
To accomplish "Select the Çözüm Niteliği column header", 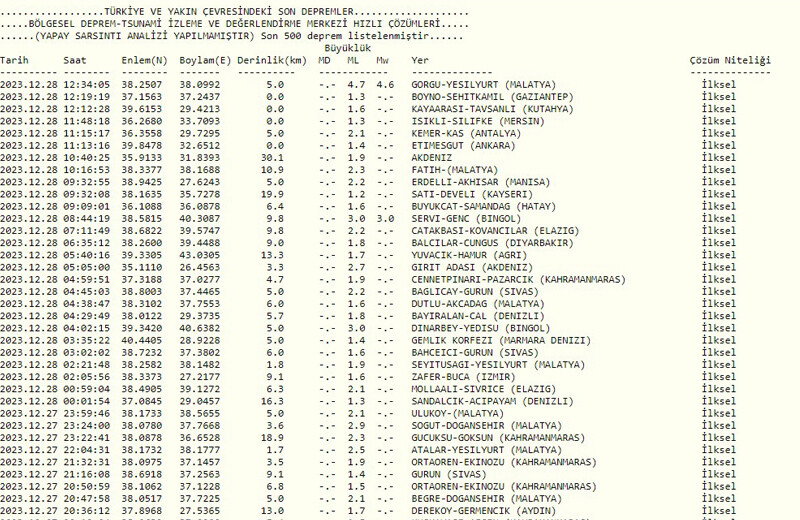I will 730,61.
